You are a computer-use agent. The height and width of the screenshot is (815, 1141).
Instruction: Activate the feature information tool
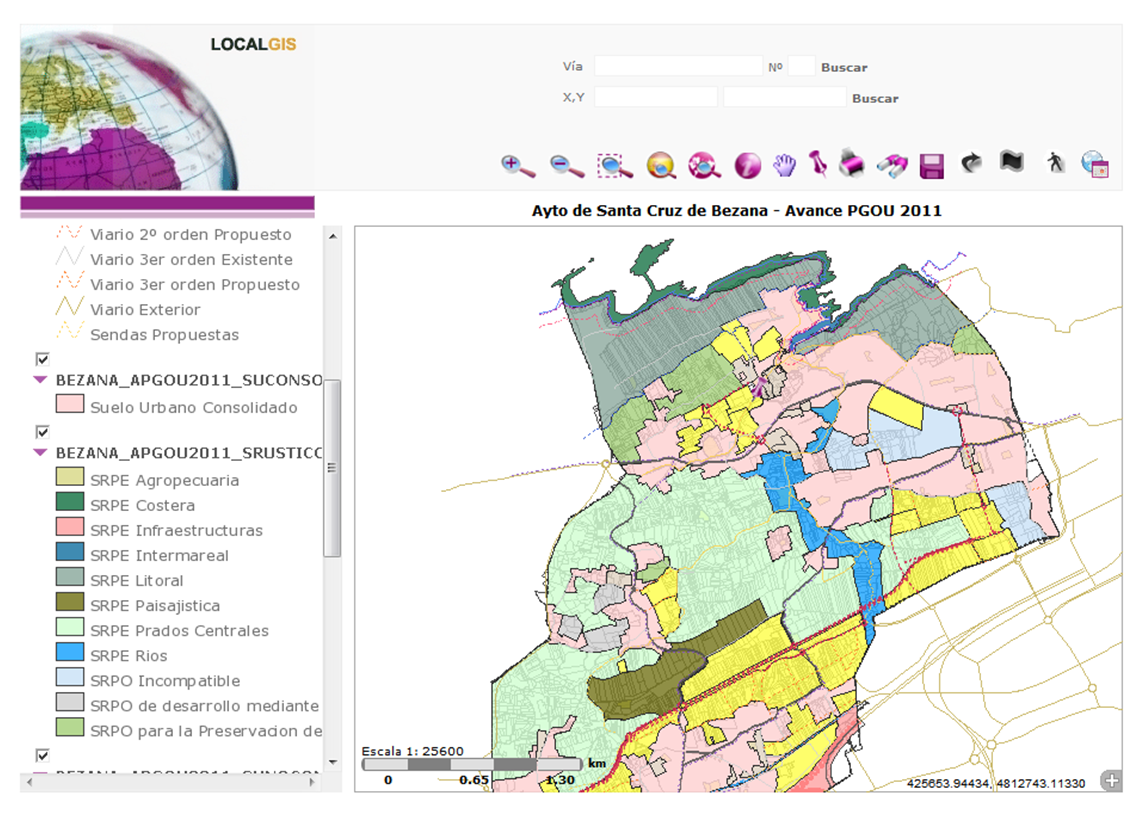tap(747, 166)
